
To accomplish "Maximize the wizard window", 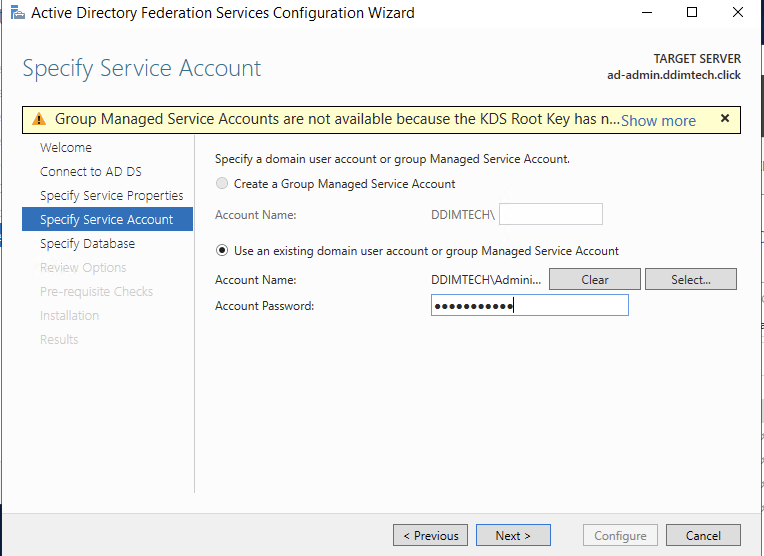I will [x=691, y=13].
